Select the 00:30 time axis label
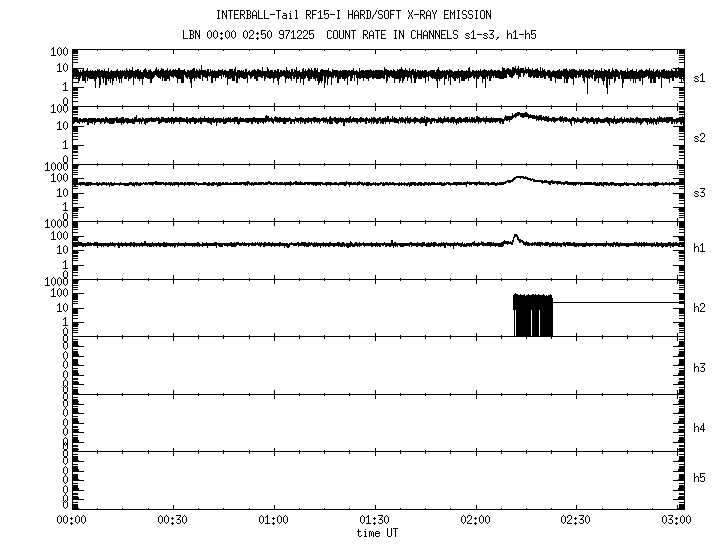The height and width of the screenshot is (550, 720). click(x=172, y=520)
